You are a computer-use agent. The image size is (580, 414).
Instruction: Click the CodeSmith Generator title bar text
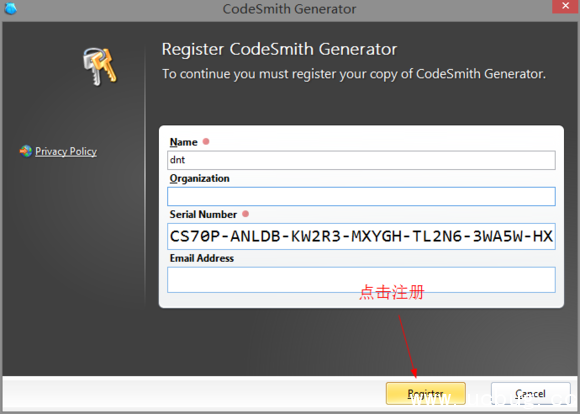coord(289,9)
